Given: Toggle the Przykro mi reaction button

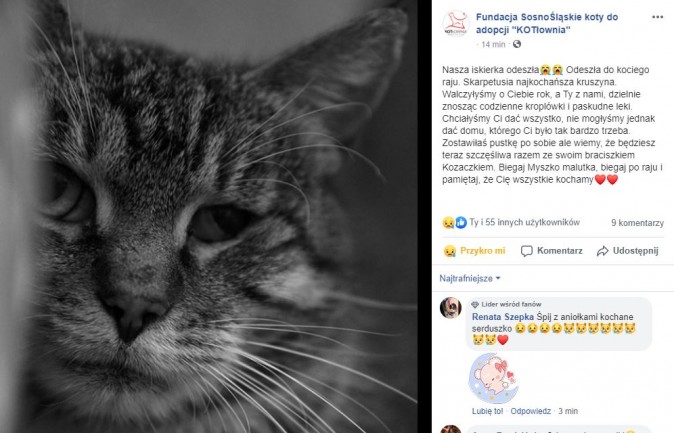Looking at the screenshot, I should click(475, 251).
